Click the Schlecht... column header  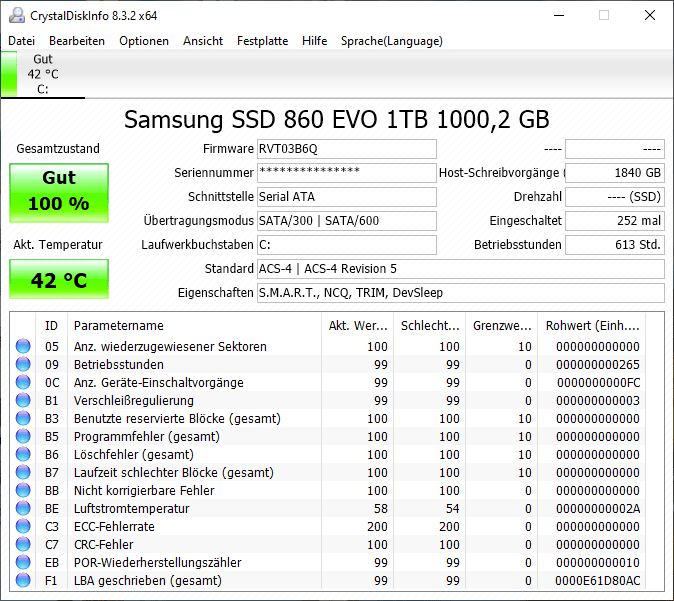(x=430, y=325)
